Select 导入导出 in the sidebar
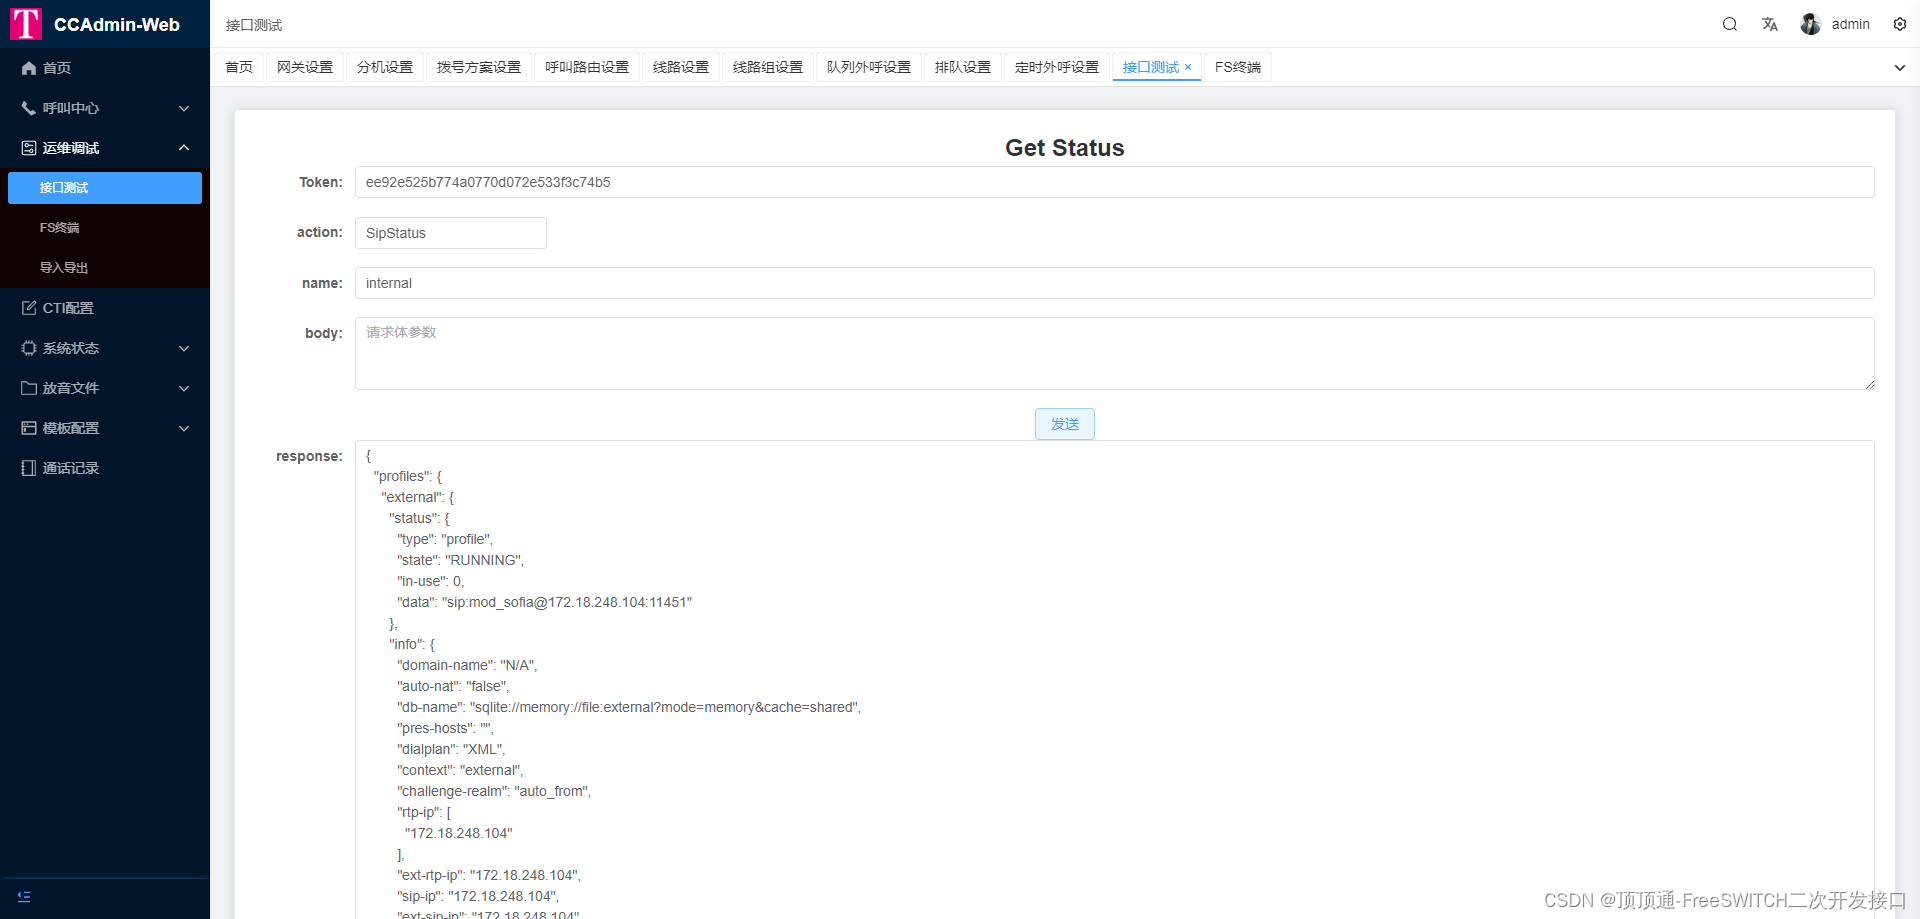 click(63, 268)
